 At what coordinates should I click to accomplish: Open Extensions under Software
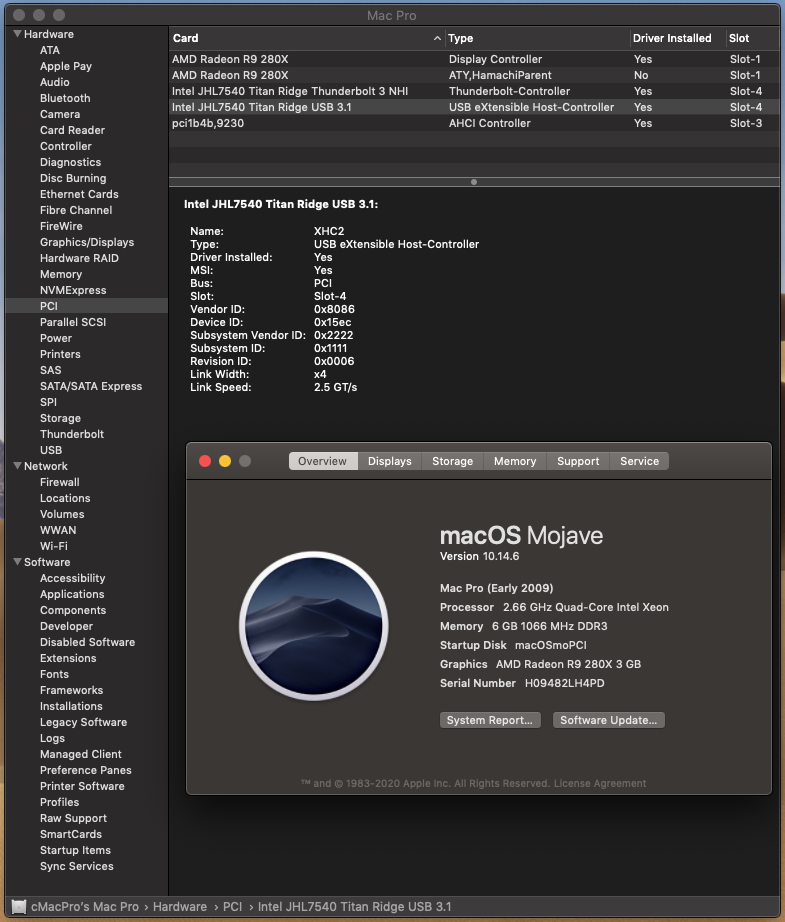tap(68, 658)
